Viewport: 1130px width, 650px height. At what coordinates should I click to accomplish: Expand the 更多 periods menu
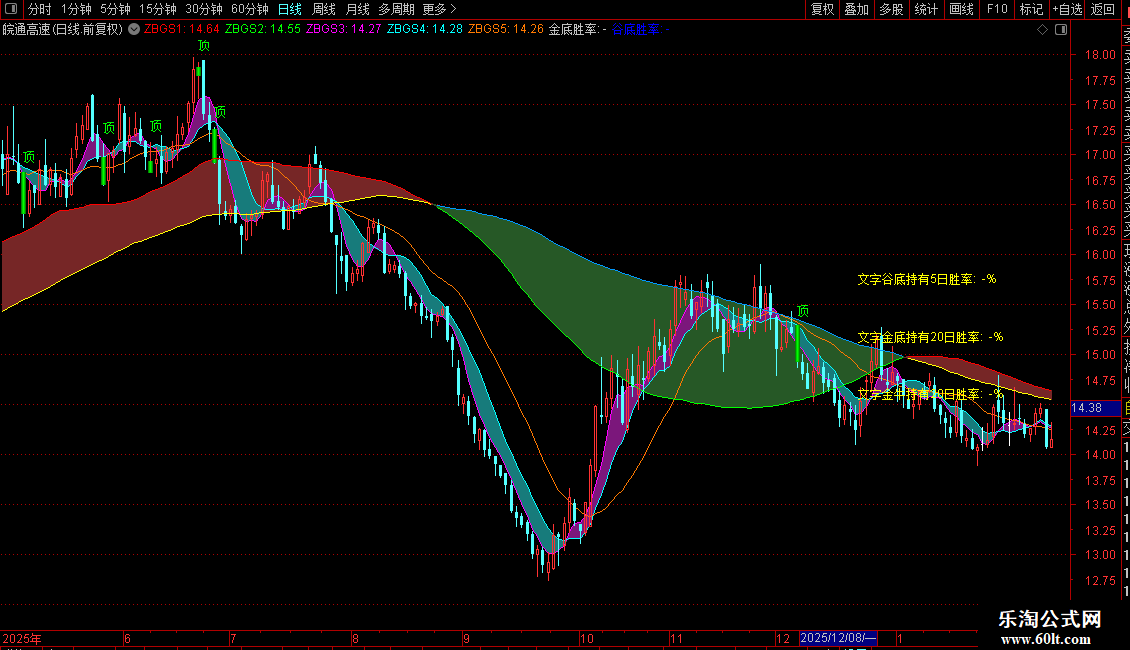(x=439, y=9)
